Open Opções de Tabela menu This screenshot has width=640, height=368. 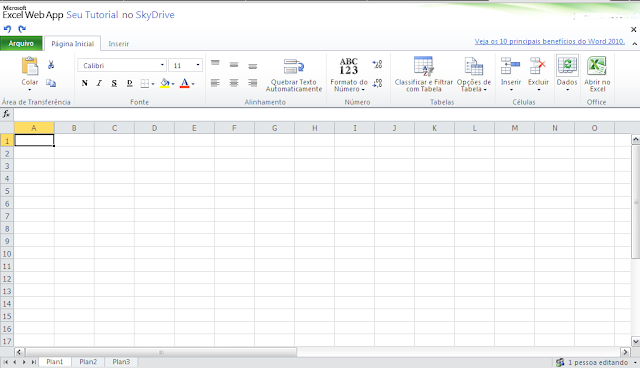(474, 74)
